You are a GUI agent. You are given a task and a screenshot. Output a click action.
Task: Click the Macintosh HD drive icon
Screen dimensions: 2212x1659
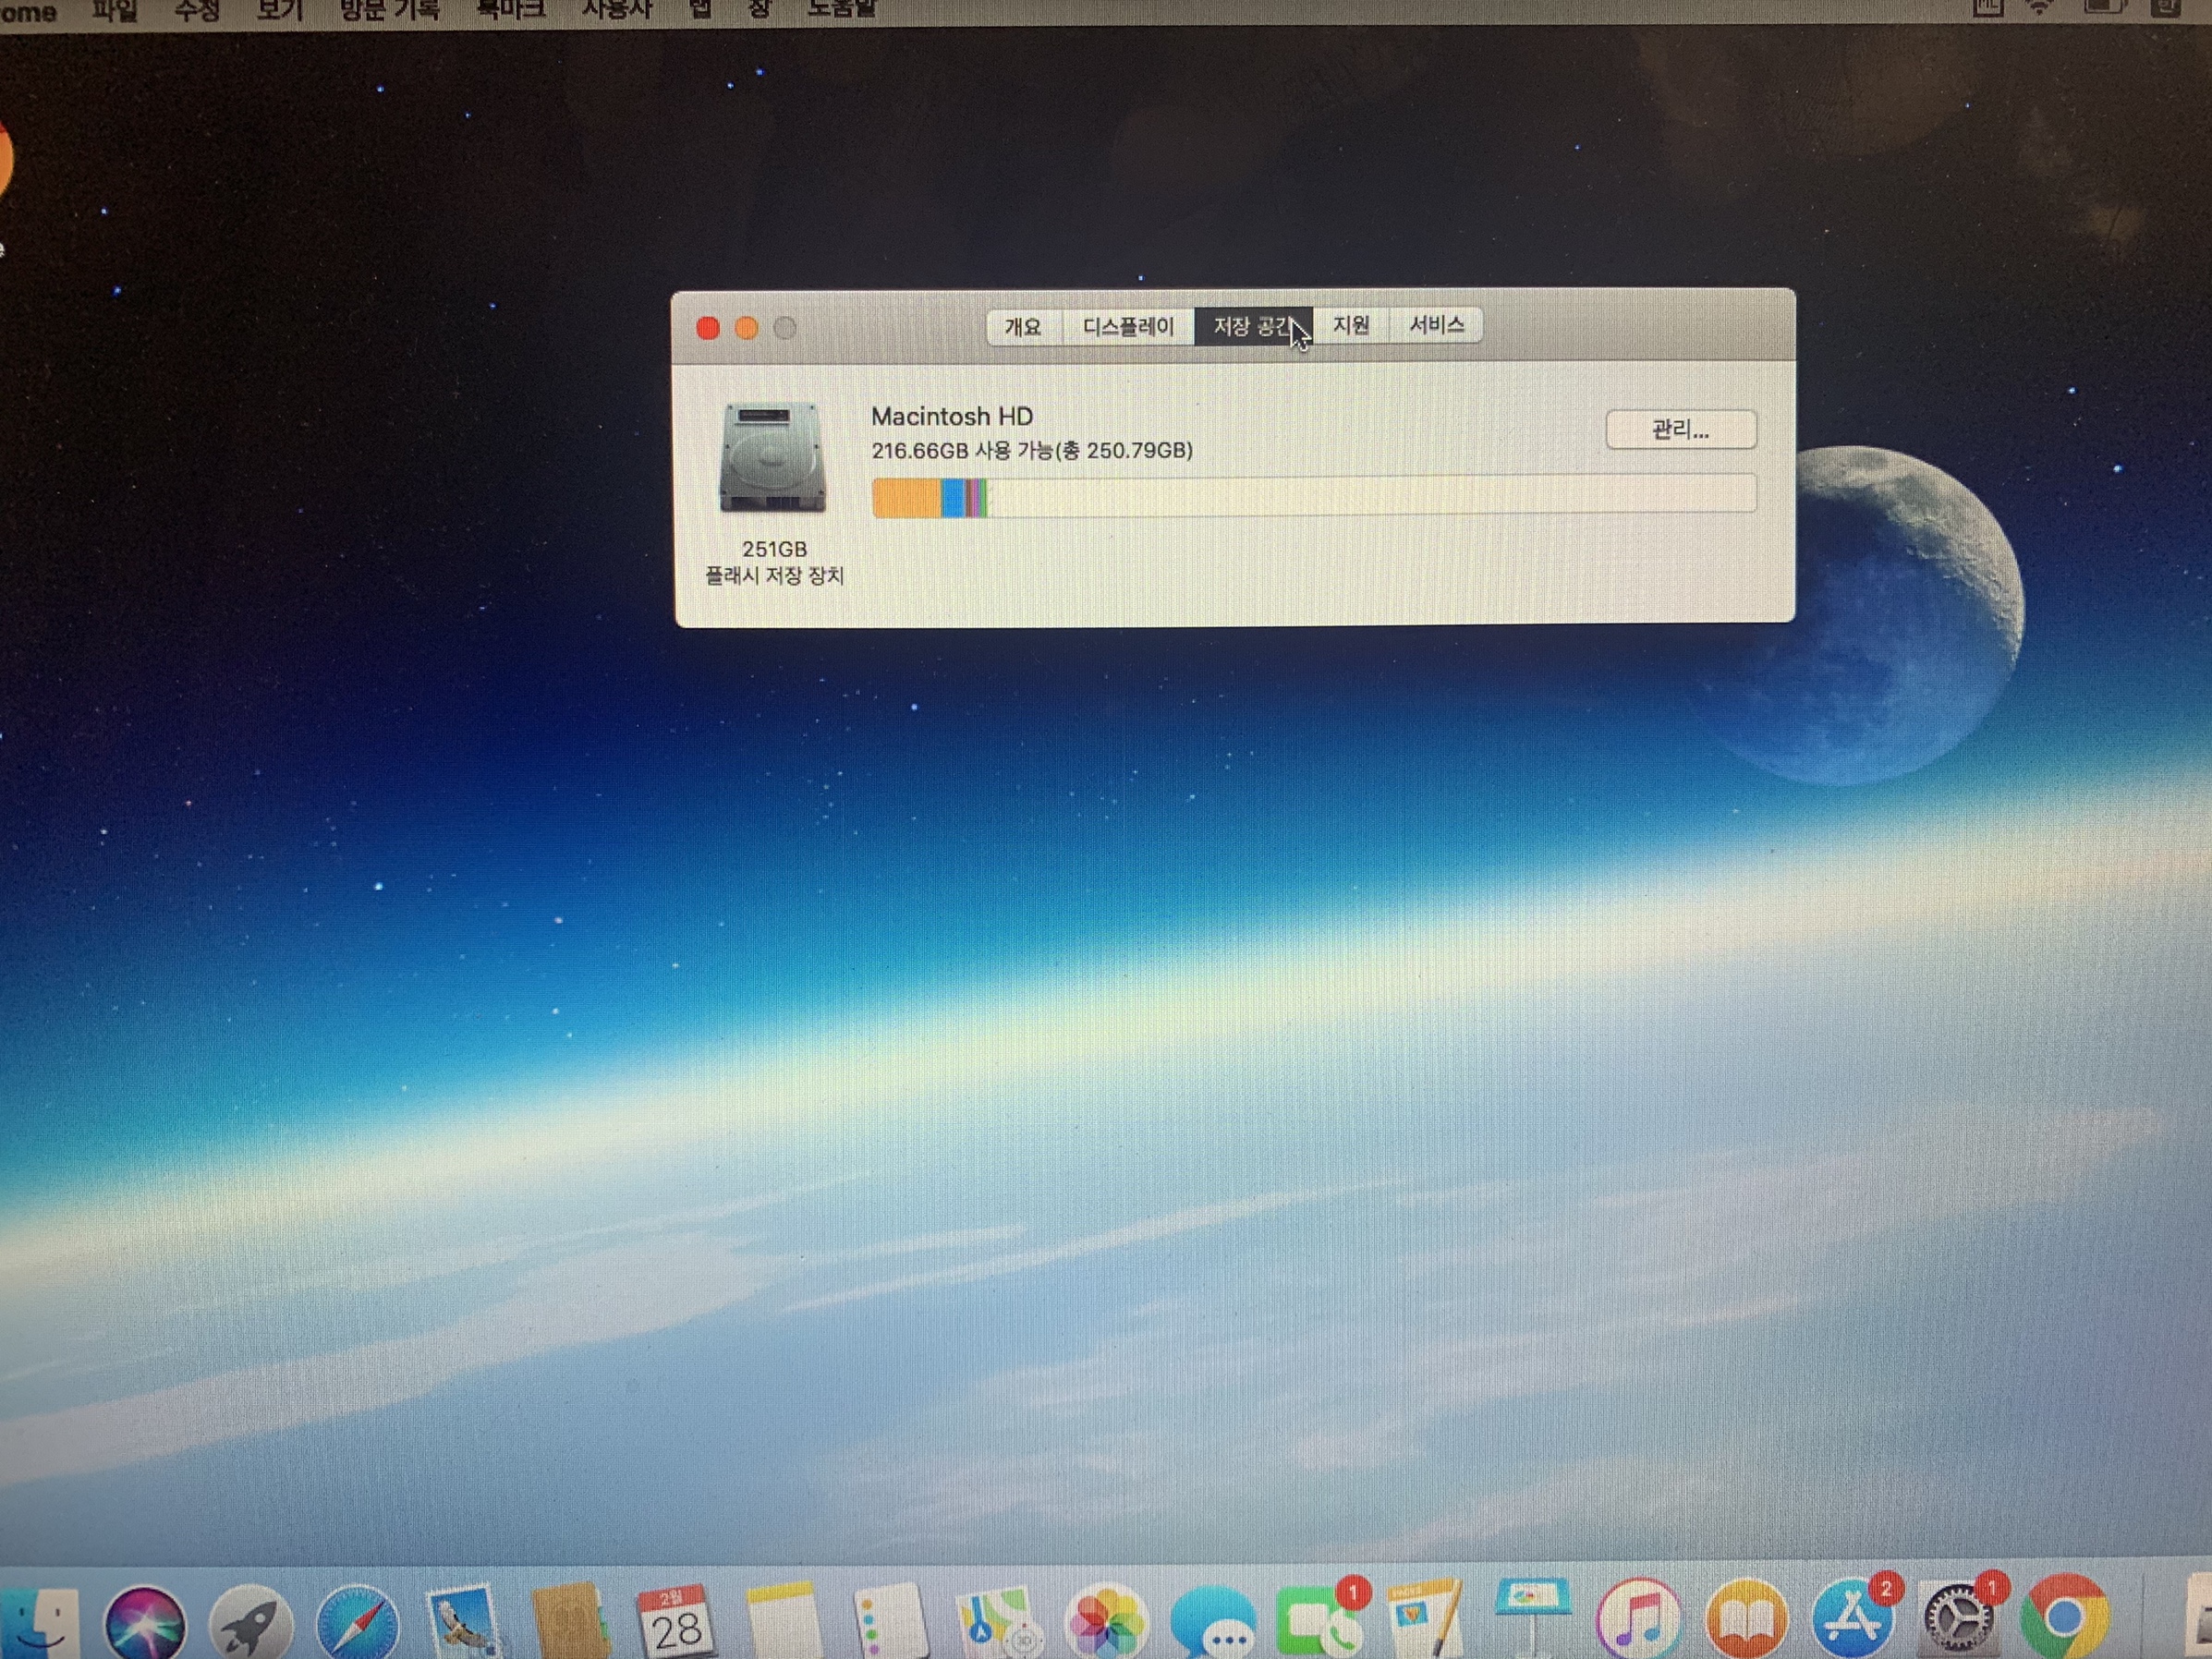pyautogui.click(x=772, y=459)
